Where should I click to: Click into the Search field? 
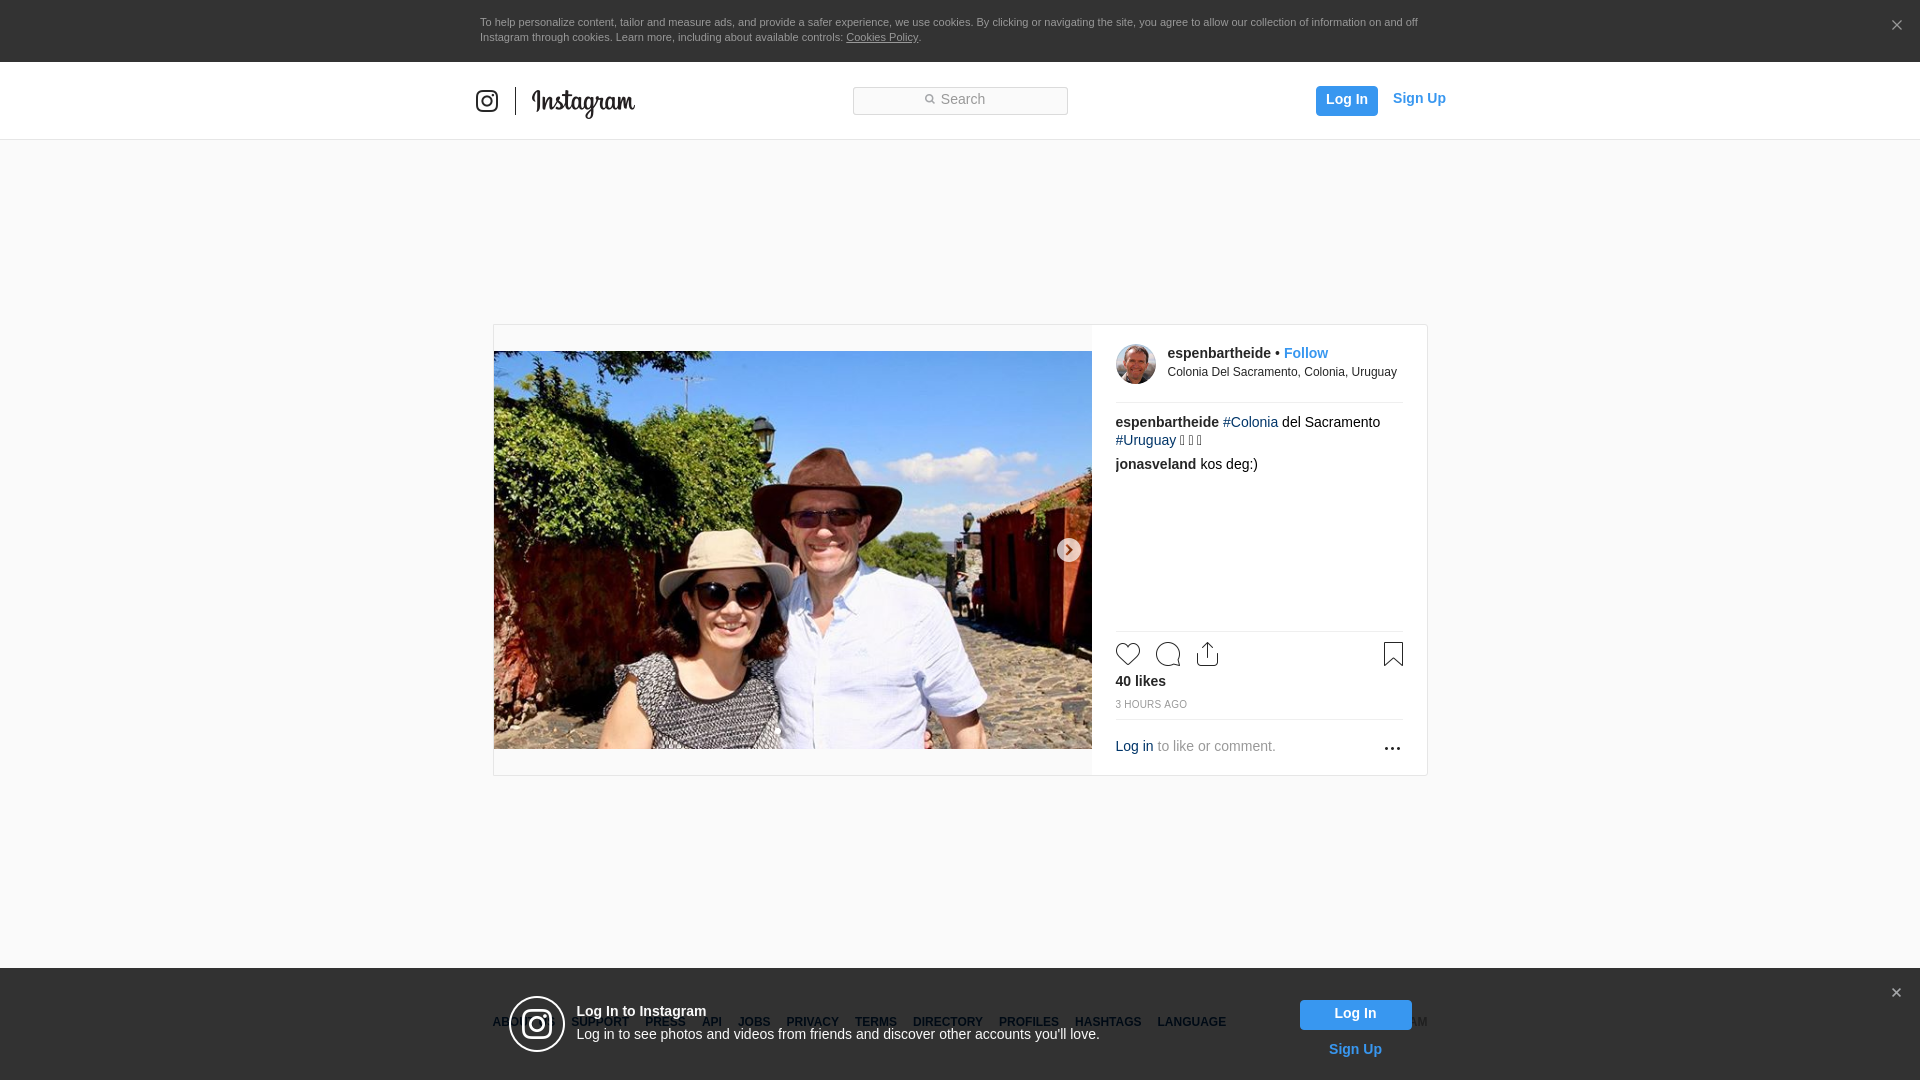960,100
